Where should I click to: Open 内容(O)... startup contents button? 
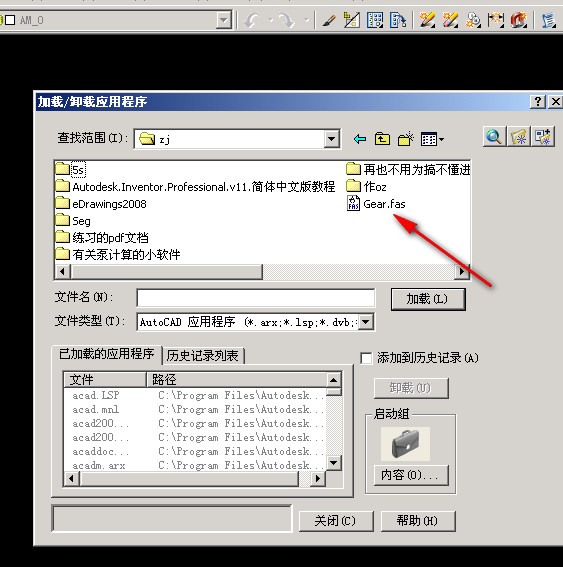click(x=411, y=475)
